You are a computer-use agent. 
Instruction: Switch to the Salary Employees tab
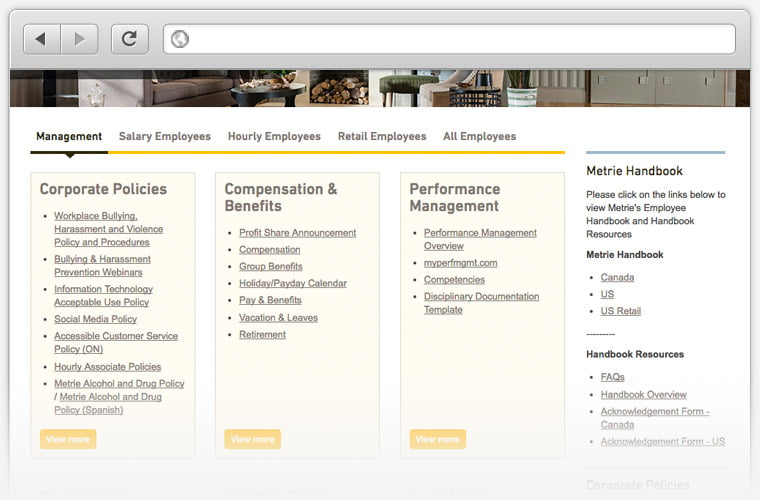(x=165, y=137)
